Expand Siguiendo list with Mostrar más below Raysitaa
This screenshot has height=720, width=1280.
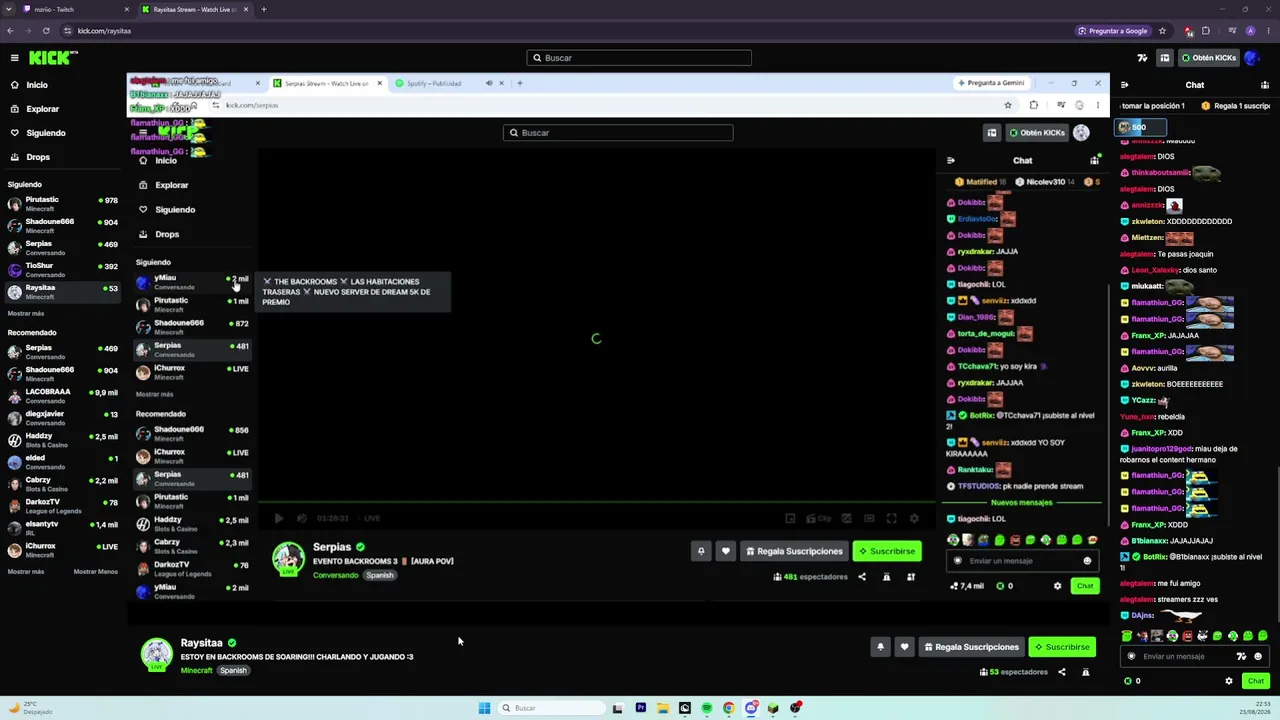click(x=26, y=313)
